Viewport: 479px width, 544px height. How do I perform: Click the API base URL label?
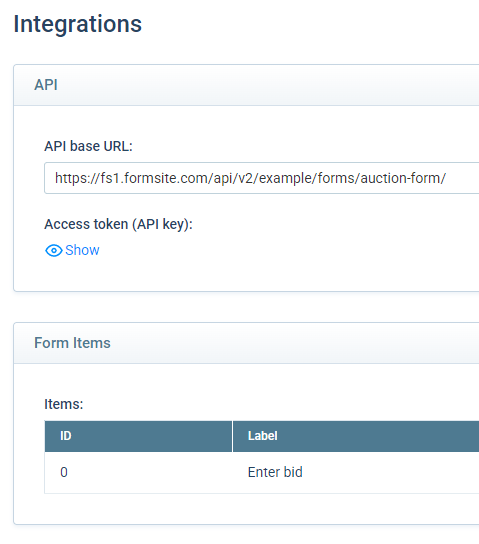tap(88, 146)
